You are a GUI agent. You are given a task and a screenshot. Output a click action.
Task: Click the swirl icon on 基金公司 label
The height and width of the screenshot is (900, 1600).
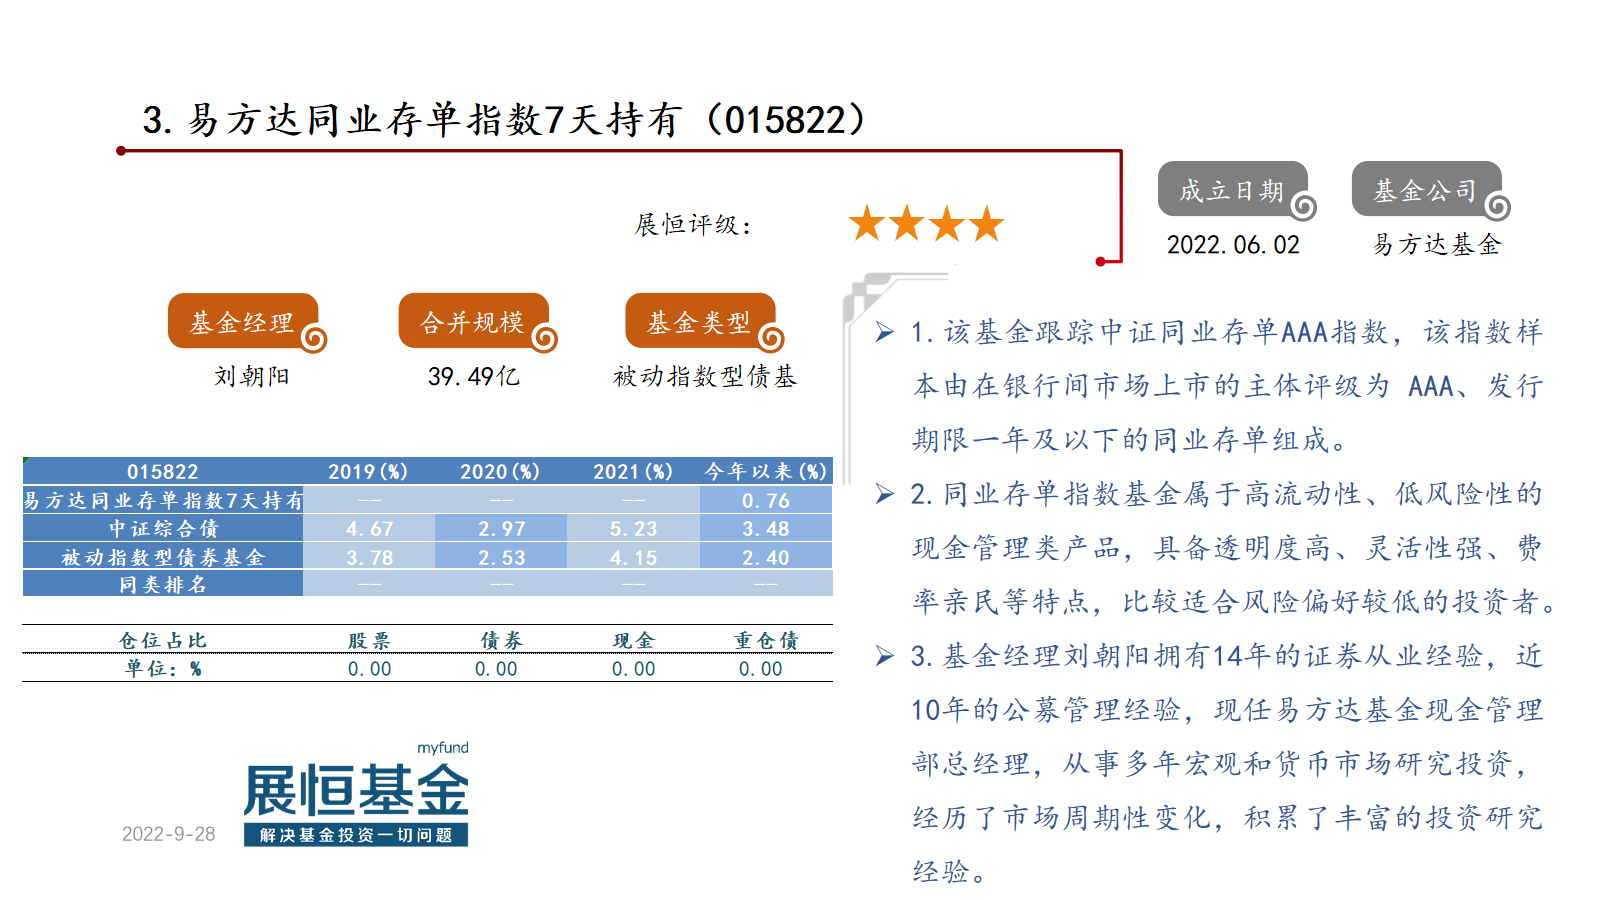coord(1497,207)
